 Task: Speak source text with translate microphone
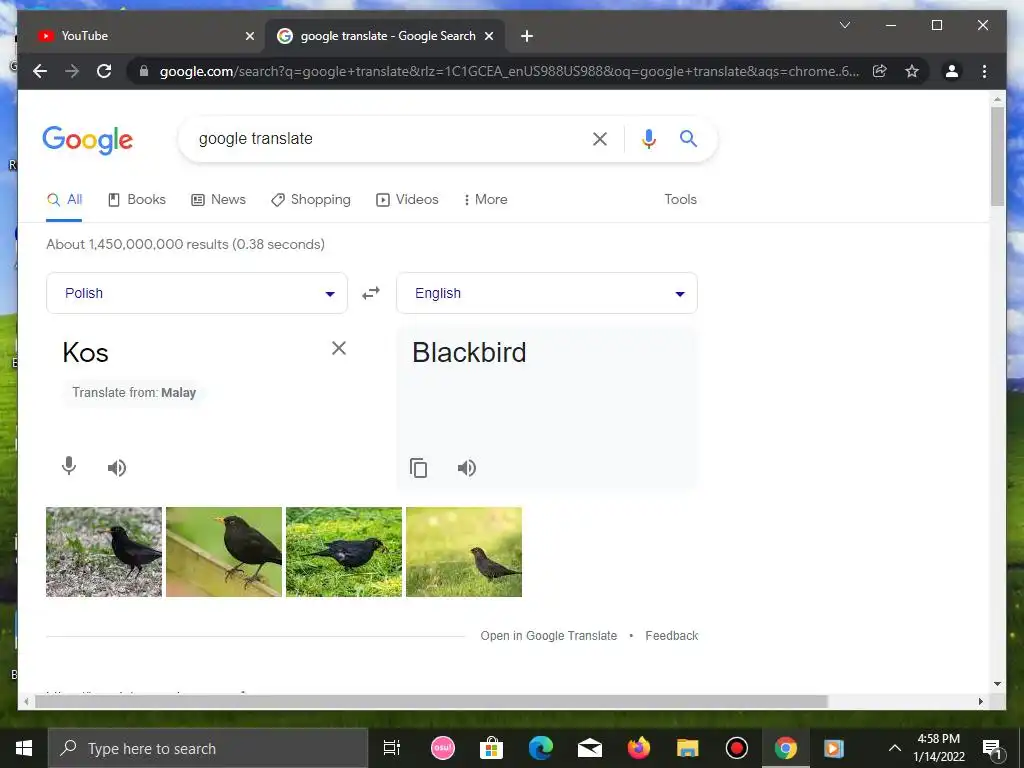(x=69, y=466)
